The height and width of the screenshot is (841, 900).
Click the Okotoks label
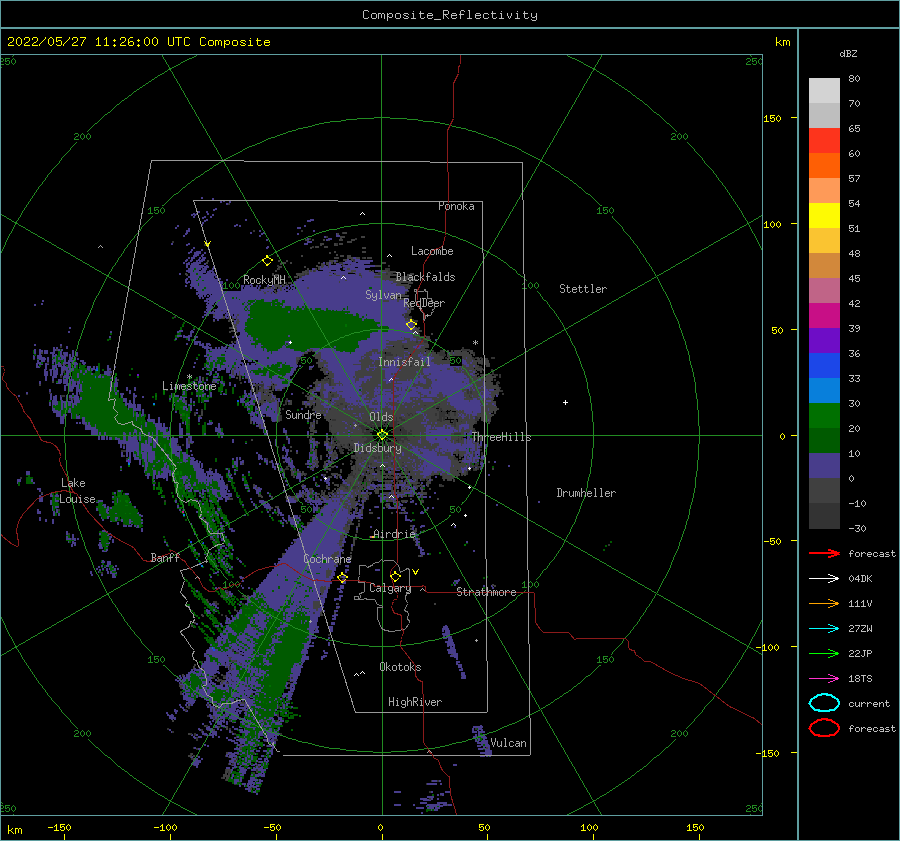tap(400, 667)
